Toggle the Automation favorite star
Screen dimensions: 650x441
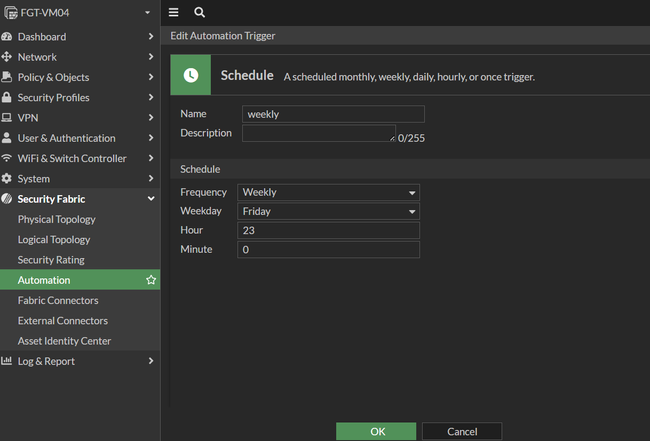pos(151,281)
